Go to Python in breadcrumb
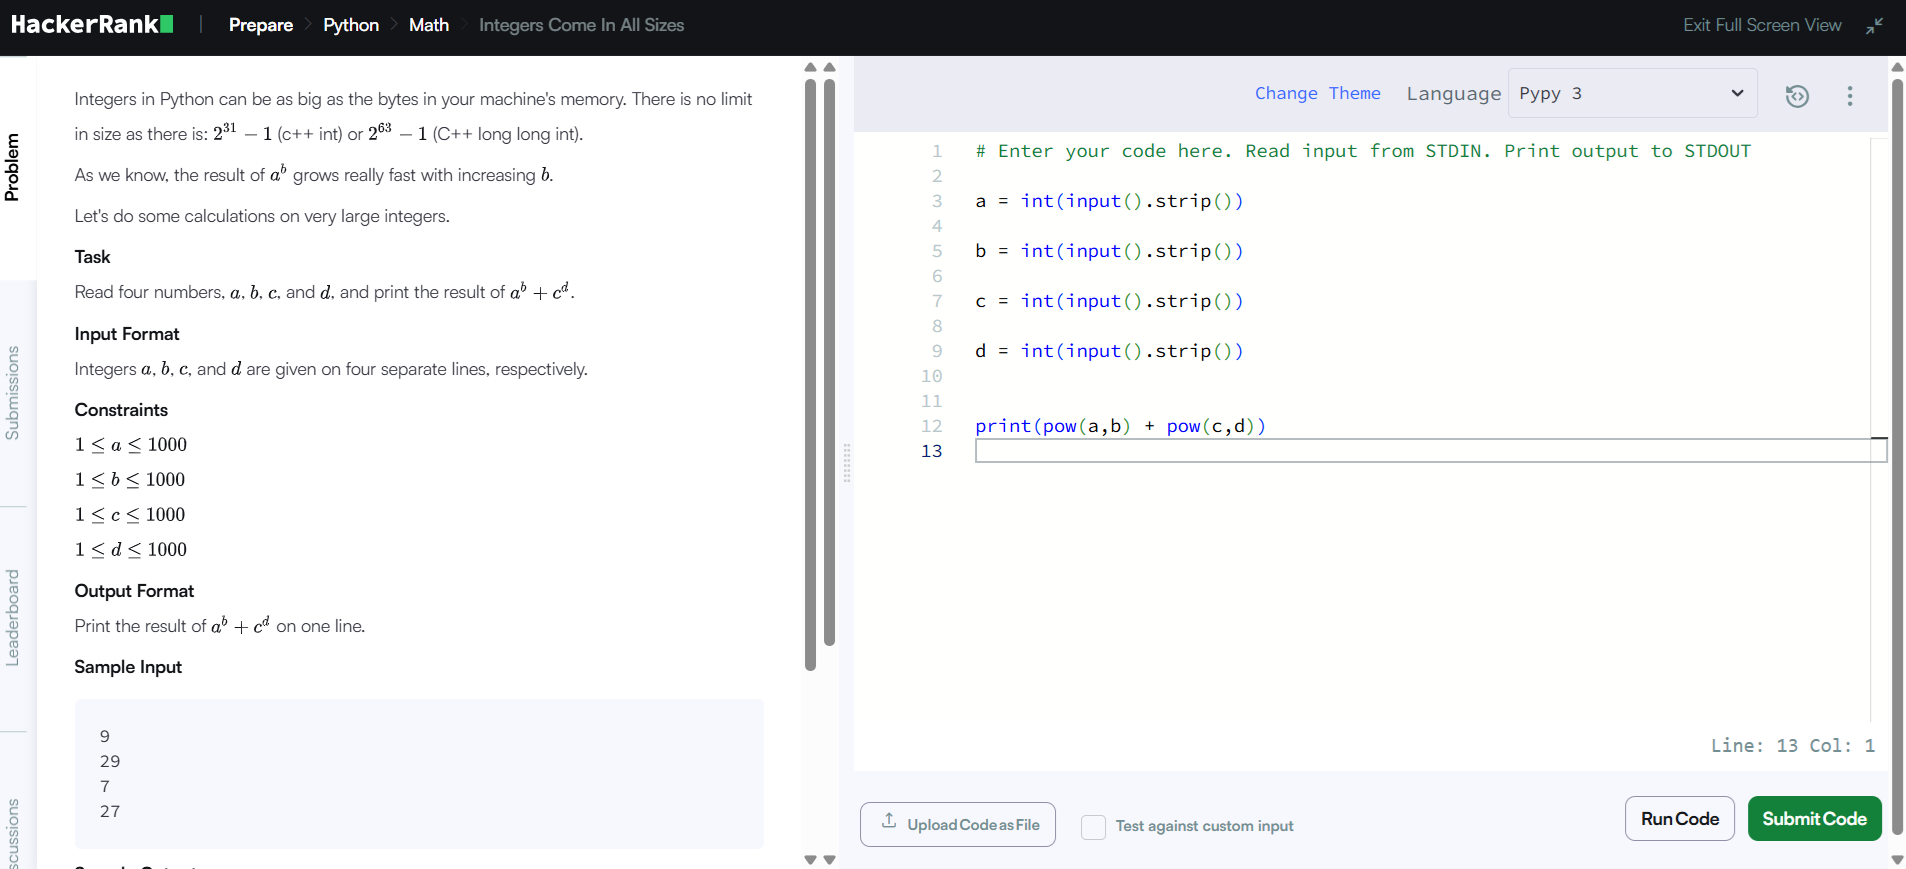 coord(351,25)
